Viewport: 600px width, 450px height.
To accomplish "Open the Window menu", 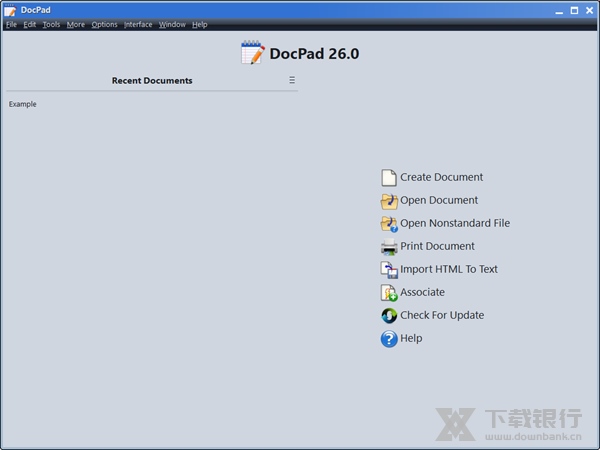I will click(x=172, y=25).
